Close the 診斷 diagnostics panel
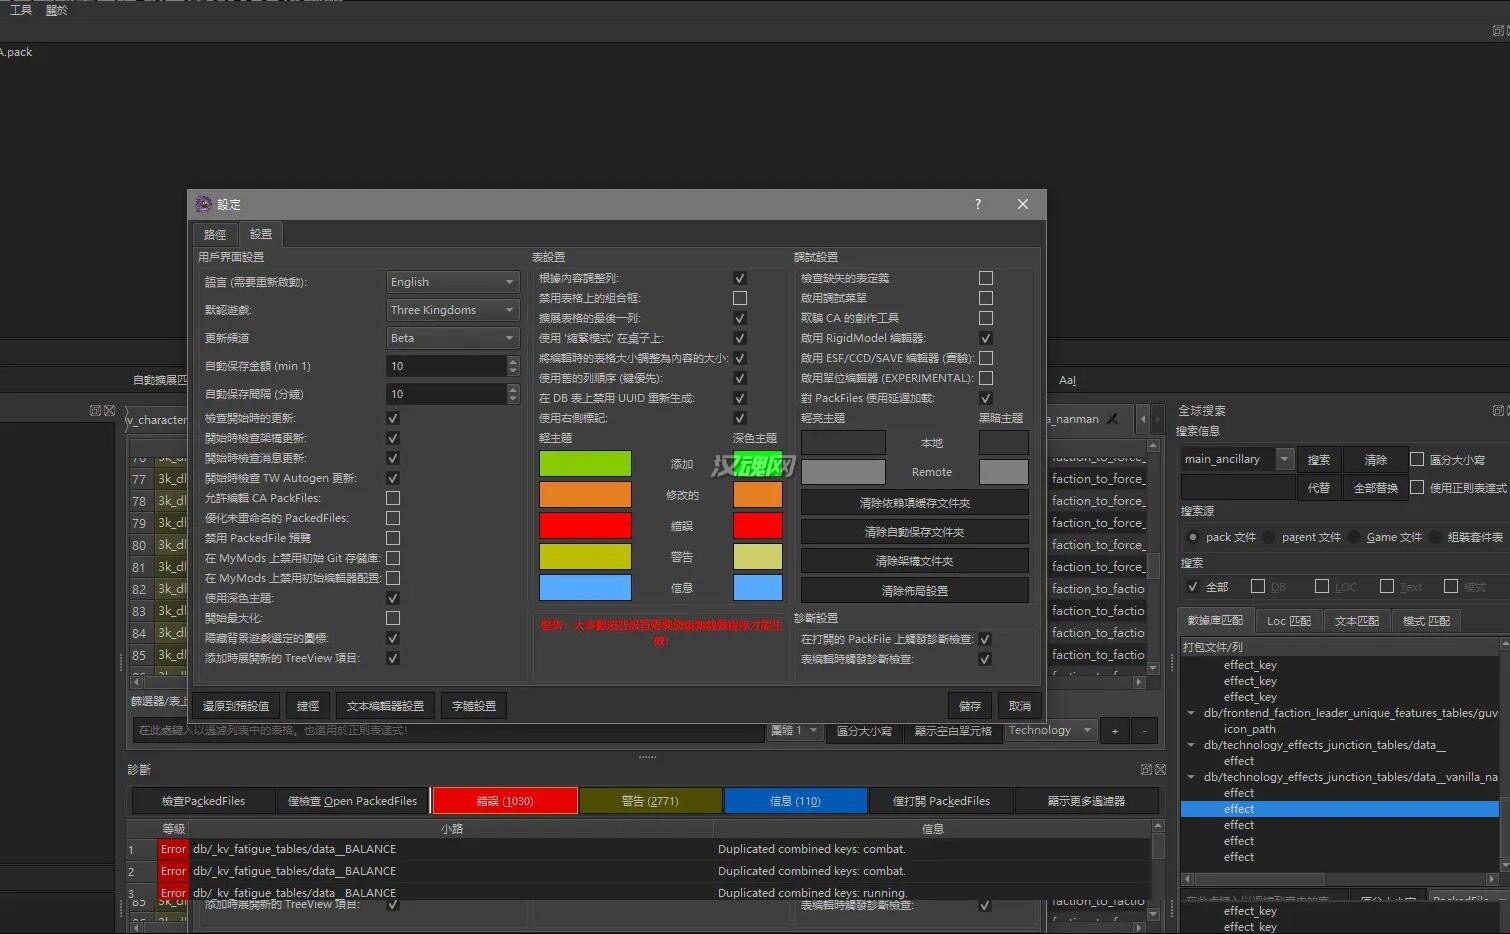 (x=1160, y=769)
